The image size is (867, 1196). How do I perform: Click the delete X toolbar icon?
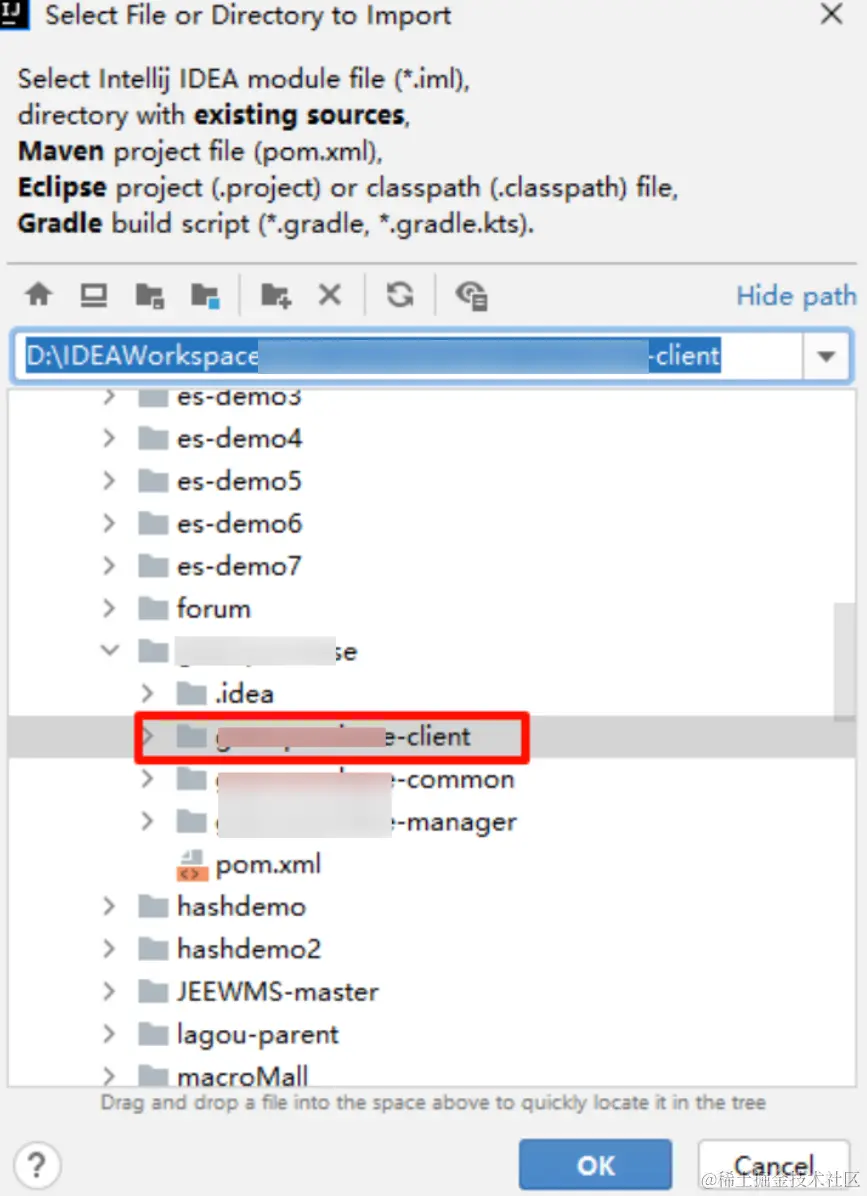pyautogui.click(x=329, y=294)
